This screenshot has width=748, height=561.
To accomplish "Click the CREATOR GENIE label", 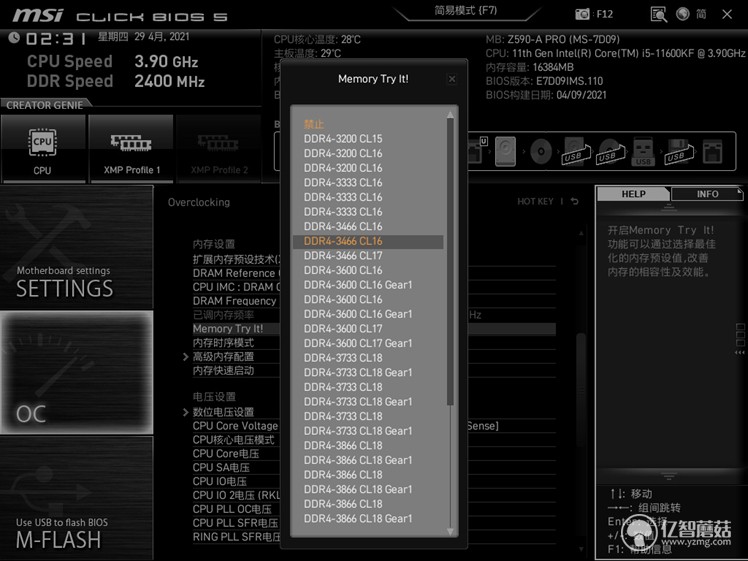I will 44,105.
